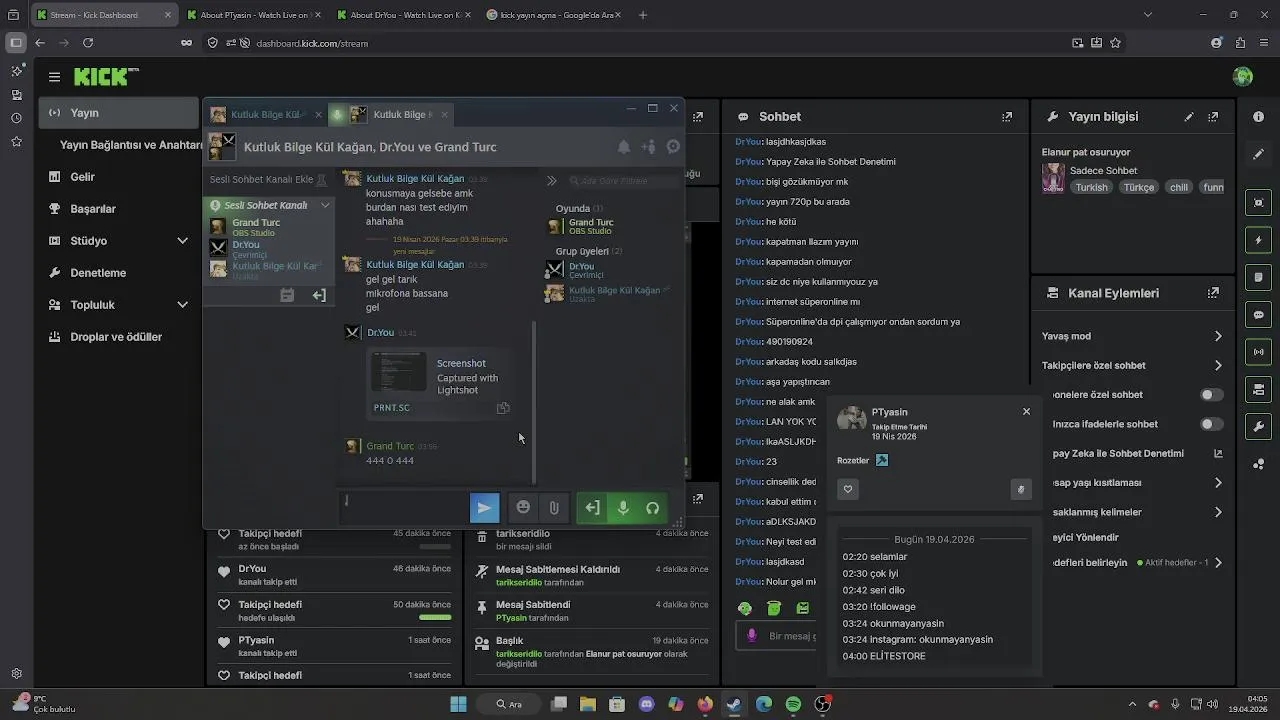1280x720 pixels.
Task: Open the 'saklanmış kelimeler' chevron
Action: click(x=1218, y=512)
